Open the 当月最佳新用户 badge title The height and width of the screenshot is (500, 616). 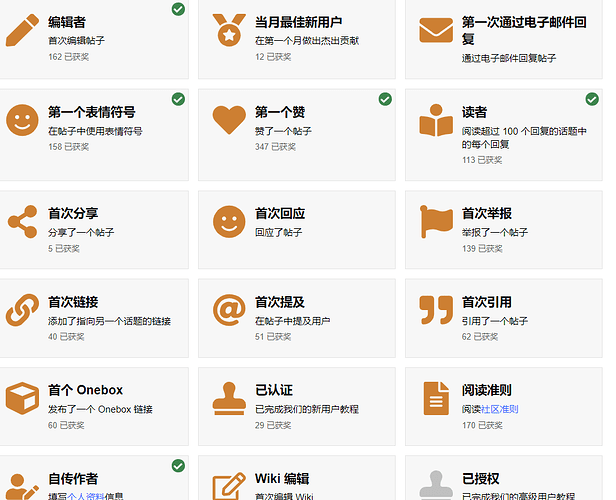(x=299, y=22)
